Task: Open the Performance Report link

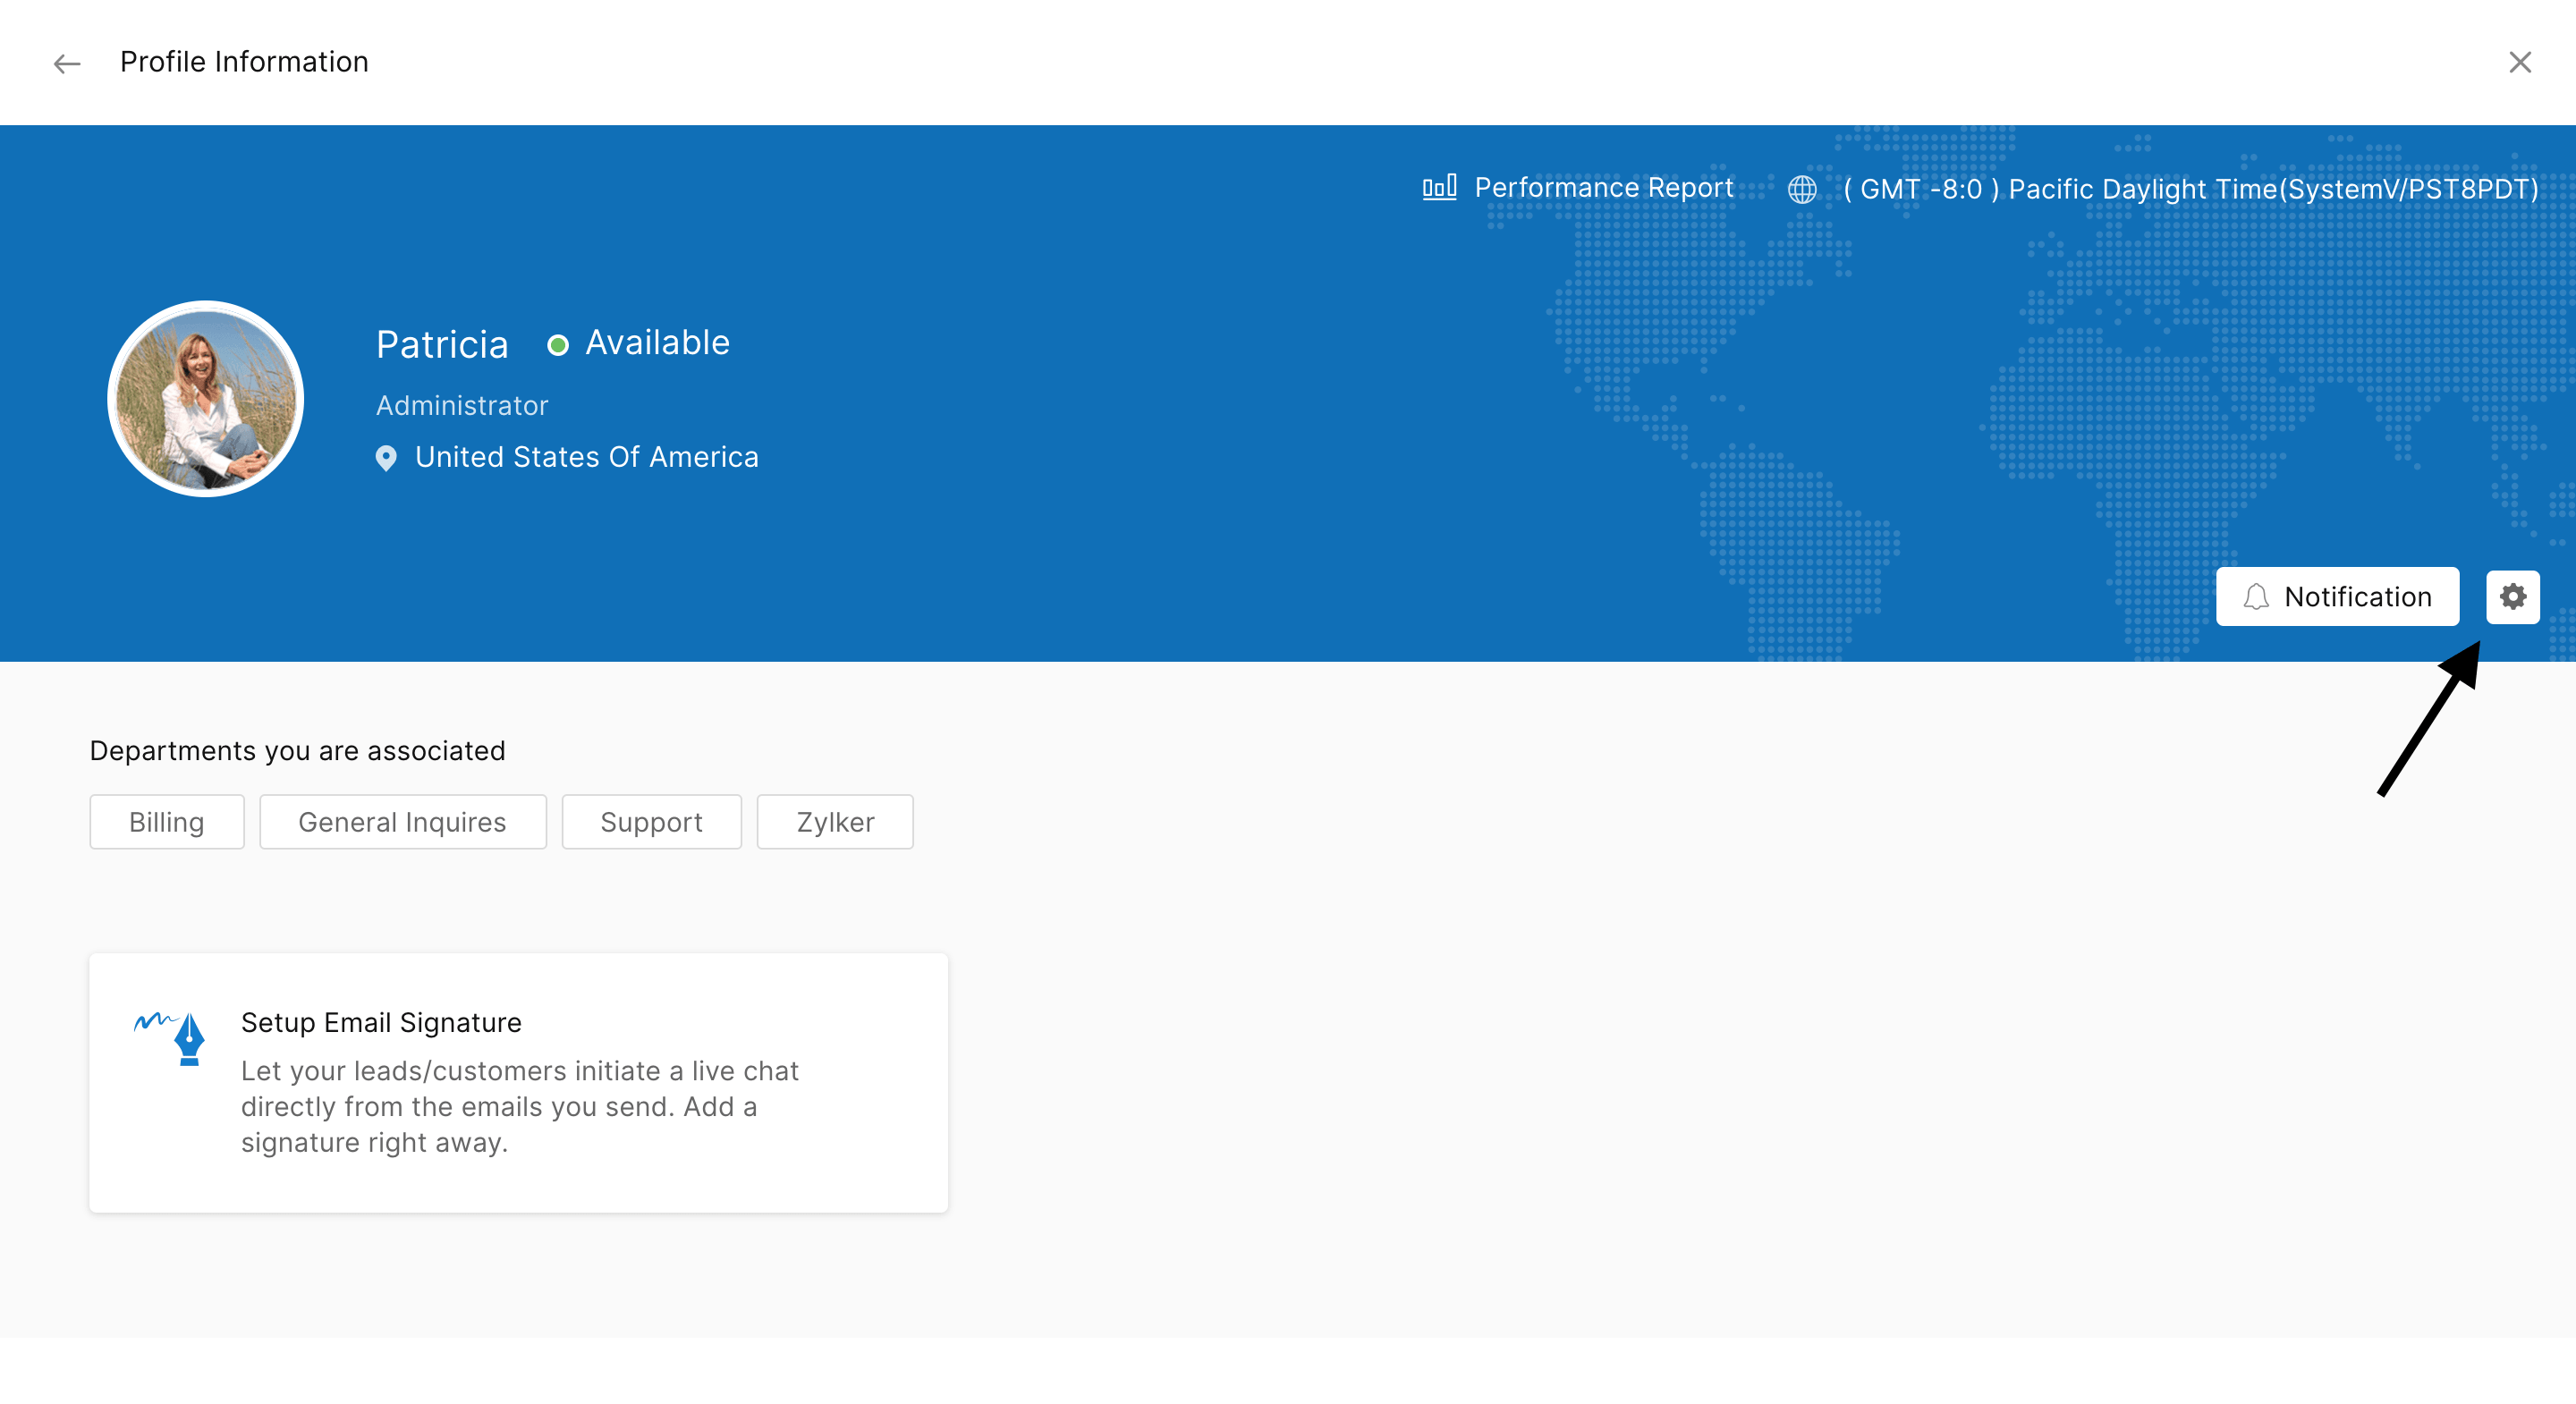Action: pos(1603,188)
